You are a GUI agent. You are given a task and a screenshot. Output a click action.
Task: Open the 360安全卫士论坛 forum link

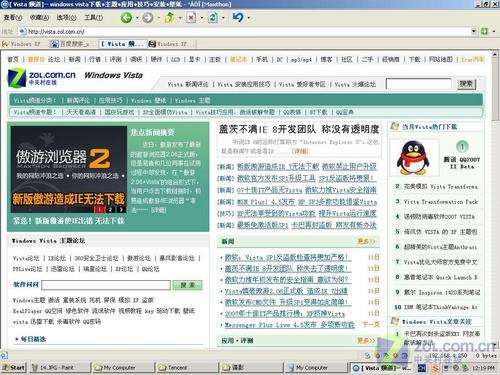coord(96,258)
